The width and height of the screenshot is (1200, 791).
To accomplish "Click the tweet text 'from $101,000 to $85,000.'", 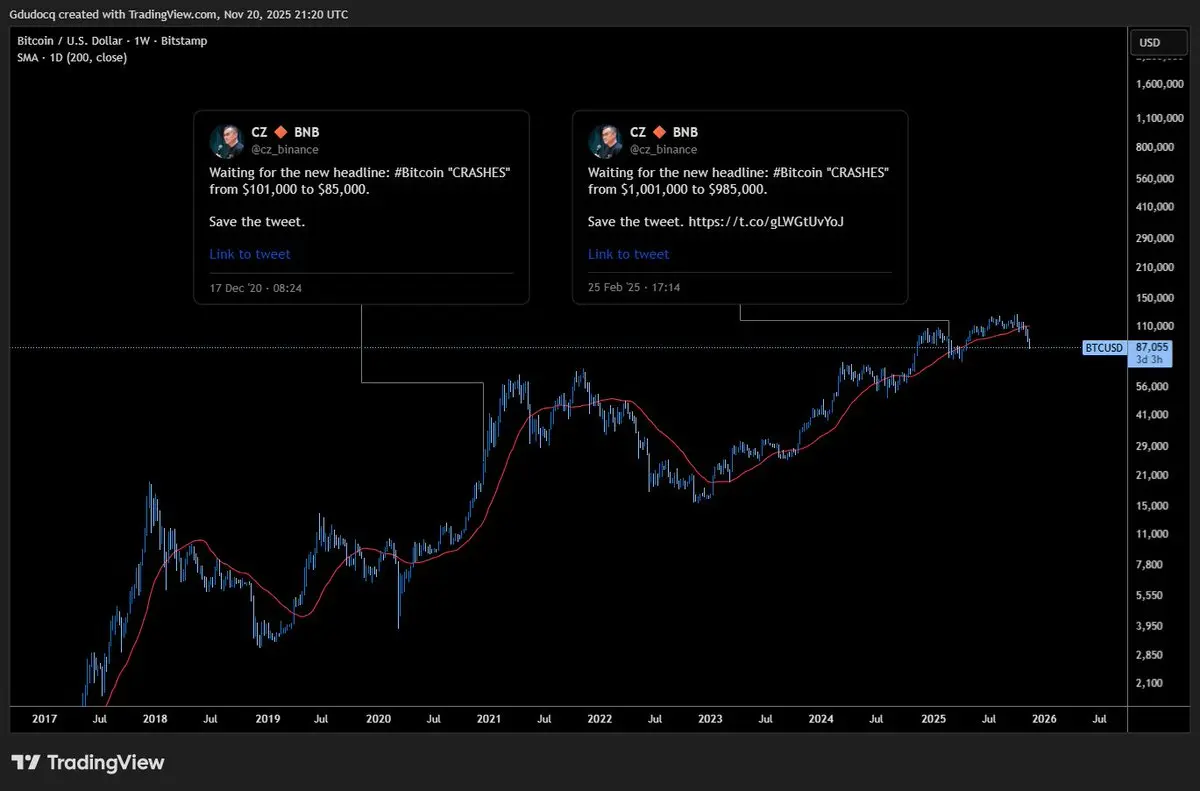I will pyautogui.click(x=289, y=189).
